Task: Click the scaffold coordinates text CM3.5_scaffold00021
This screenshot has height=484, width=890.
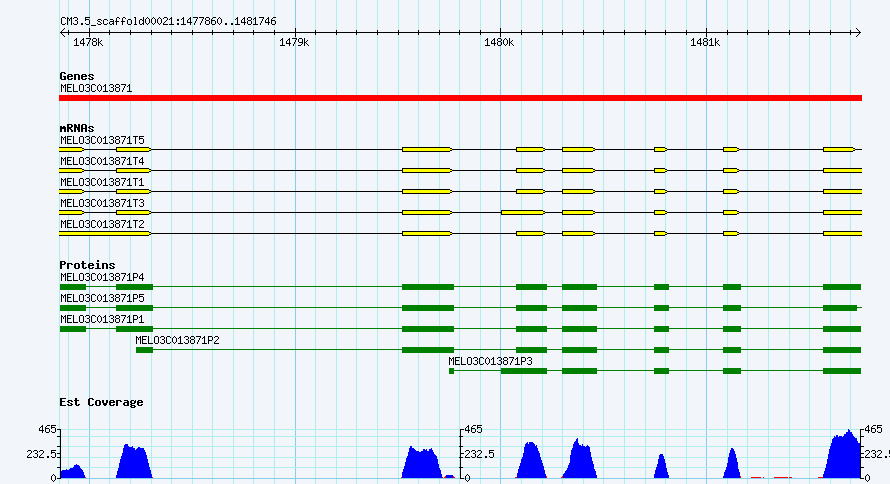Action: (168, 22)
